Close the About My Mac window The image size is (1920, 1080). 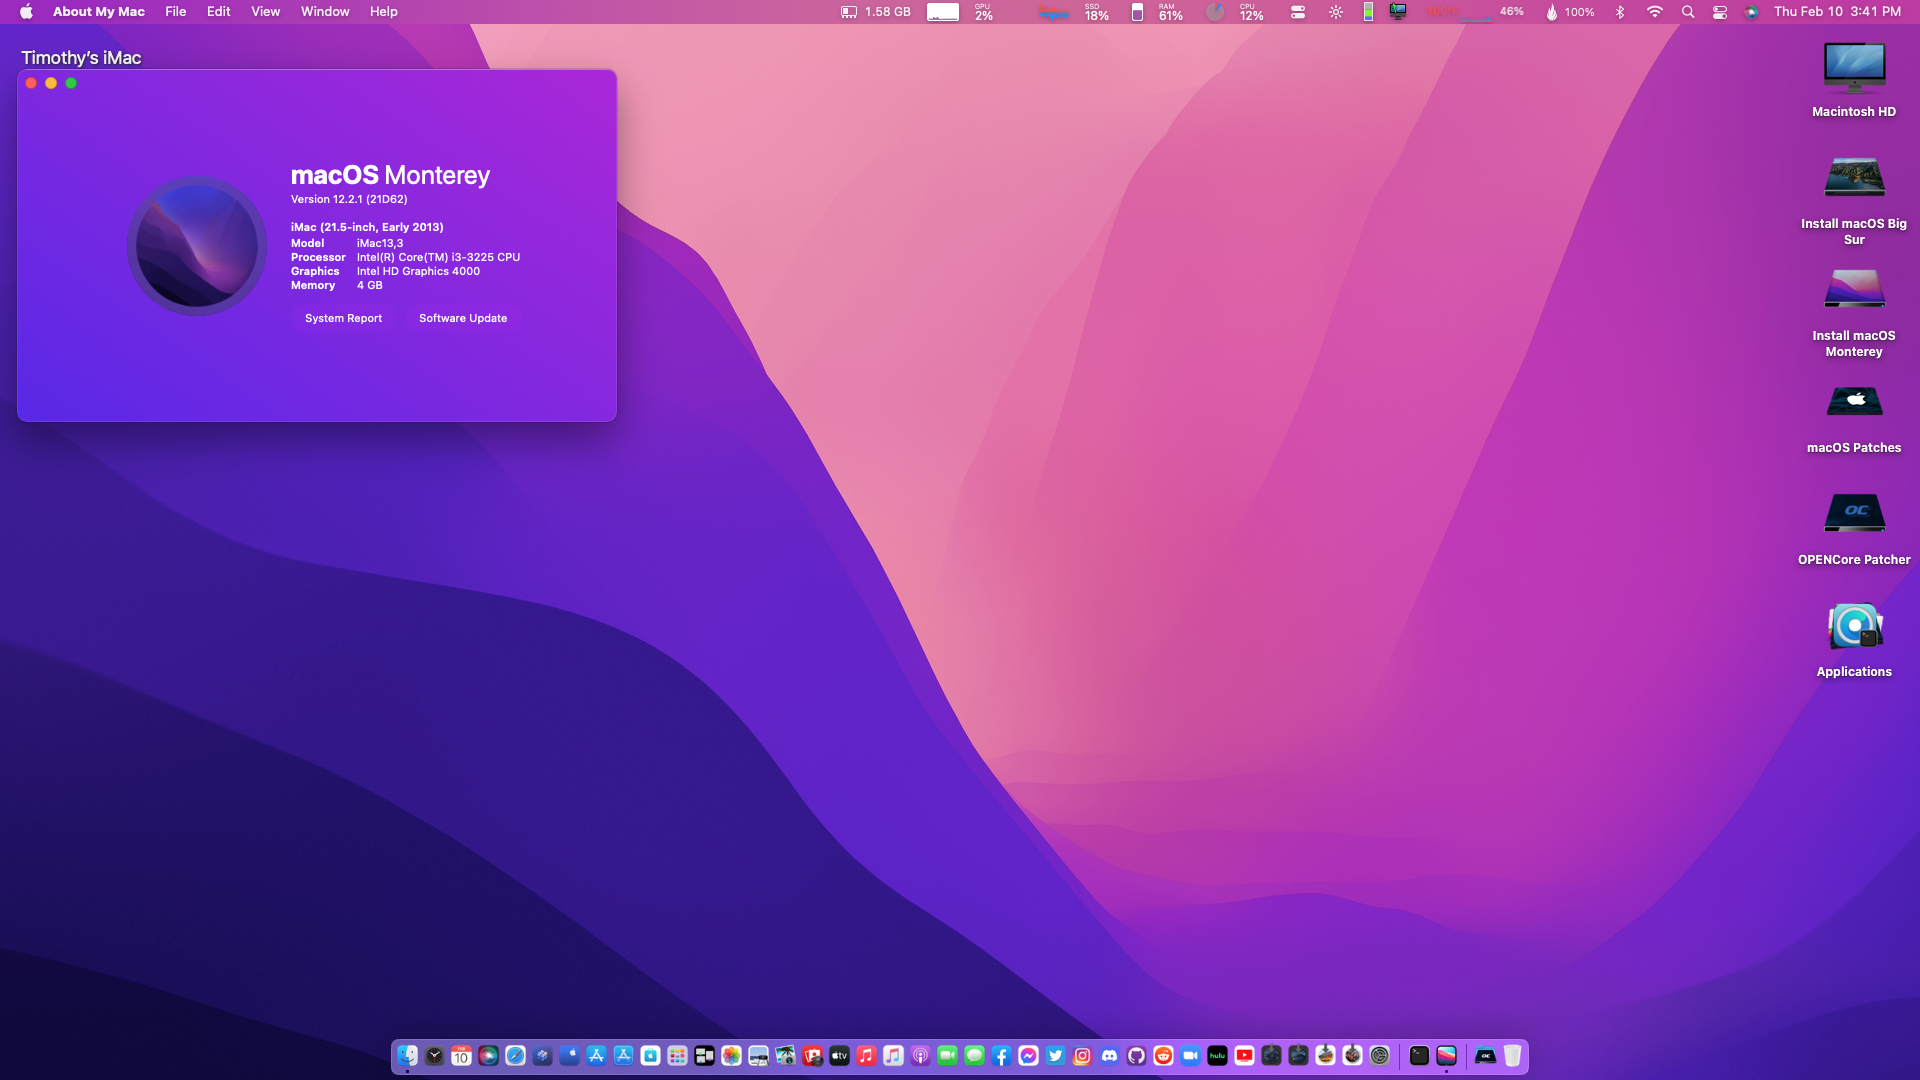point(31,83)
